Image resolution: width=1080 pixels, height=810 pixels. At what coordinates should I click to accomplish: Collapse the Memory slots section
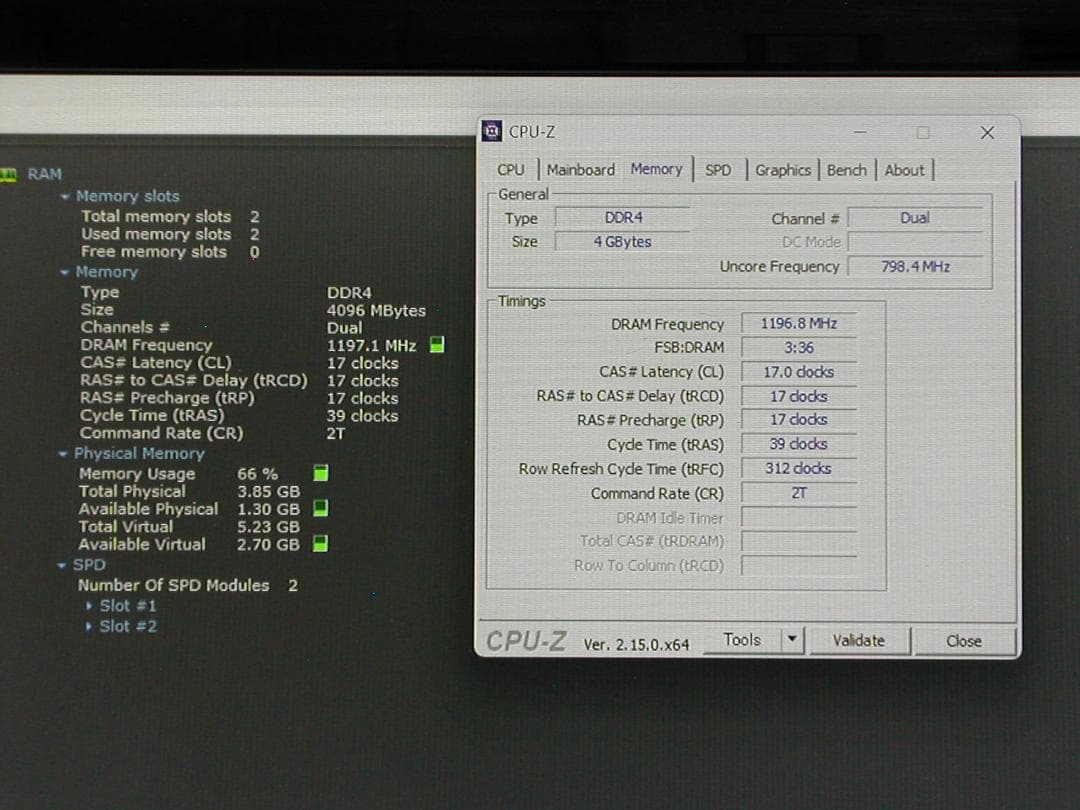(x=66, y=196)
